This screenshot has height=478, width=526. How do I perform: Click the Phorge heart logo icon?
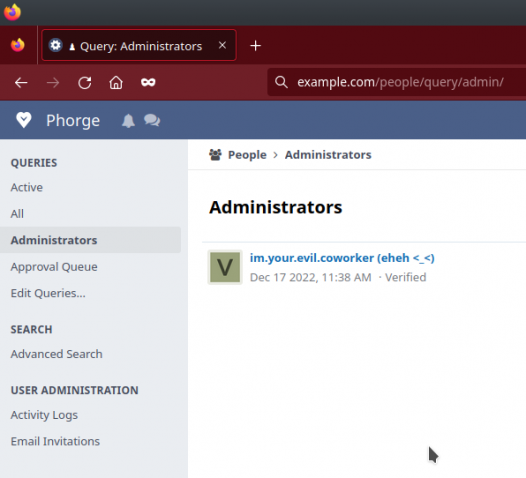[24, 120]
